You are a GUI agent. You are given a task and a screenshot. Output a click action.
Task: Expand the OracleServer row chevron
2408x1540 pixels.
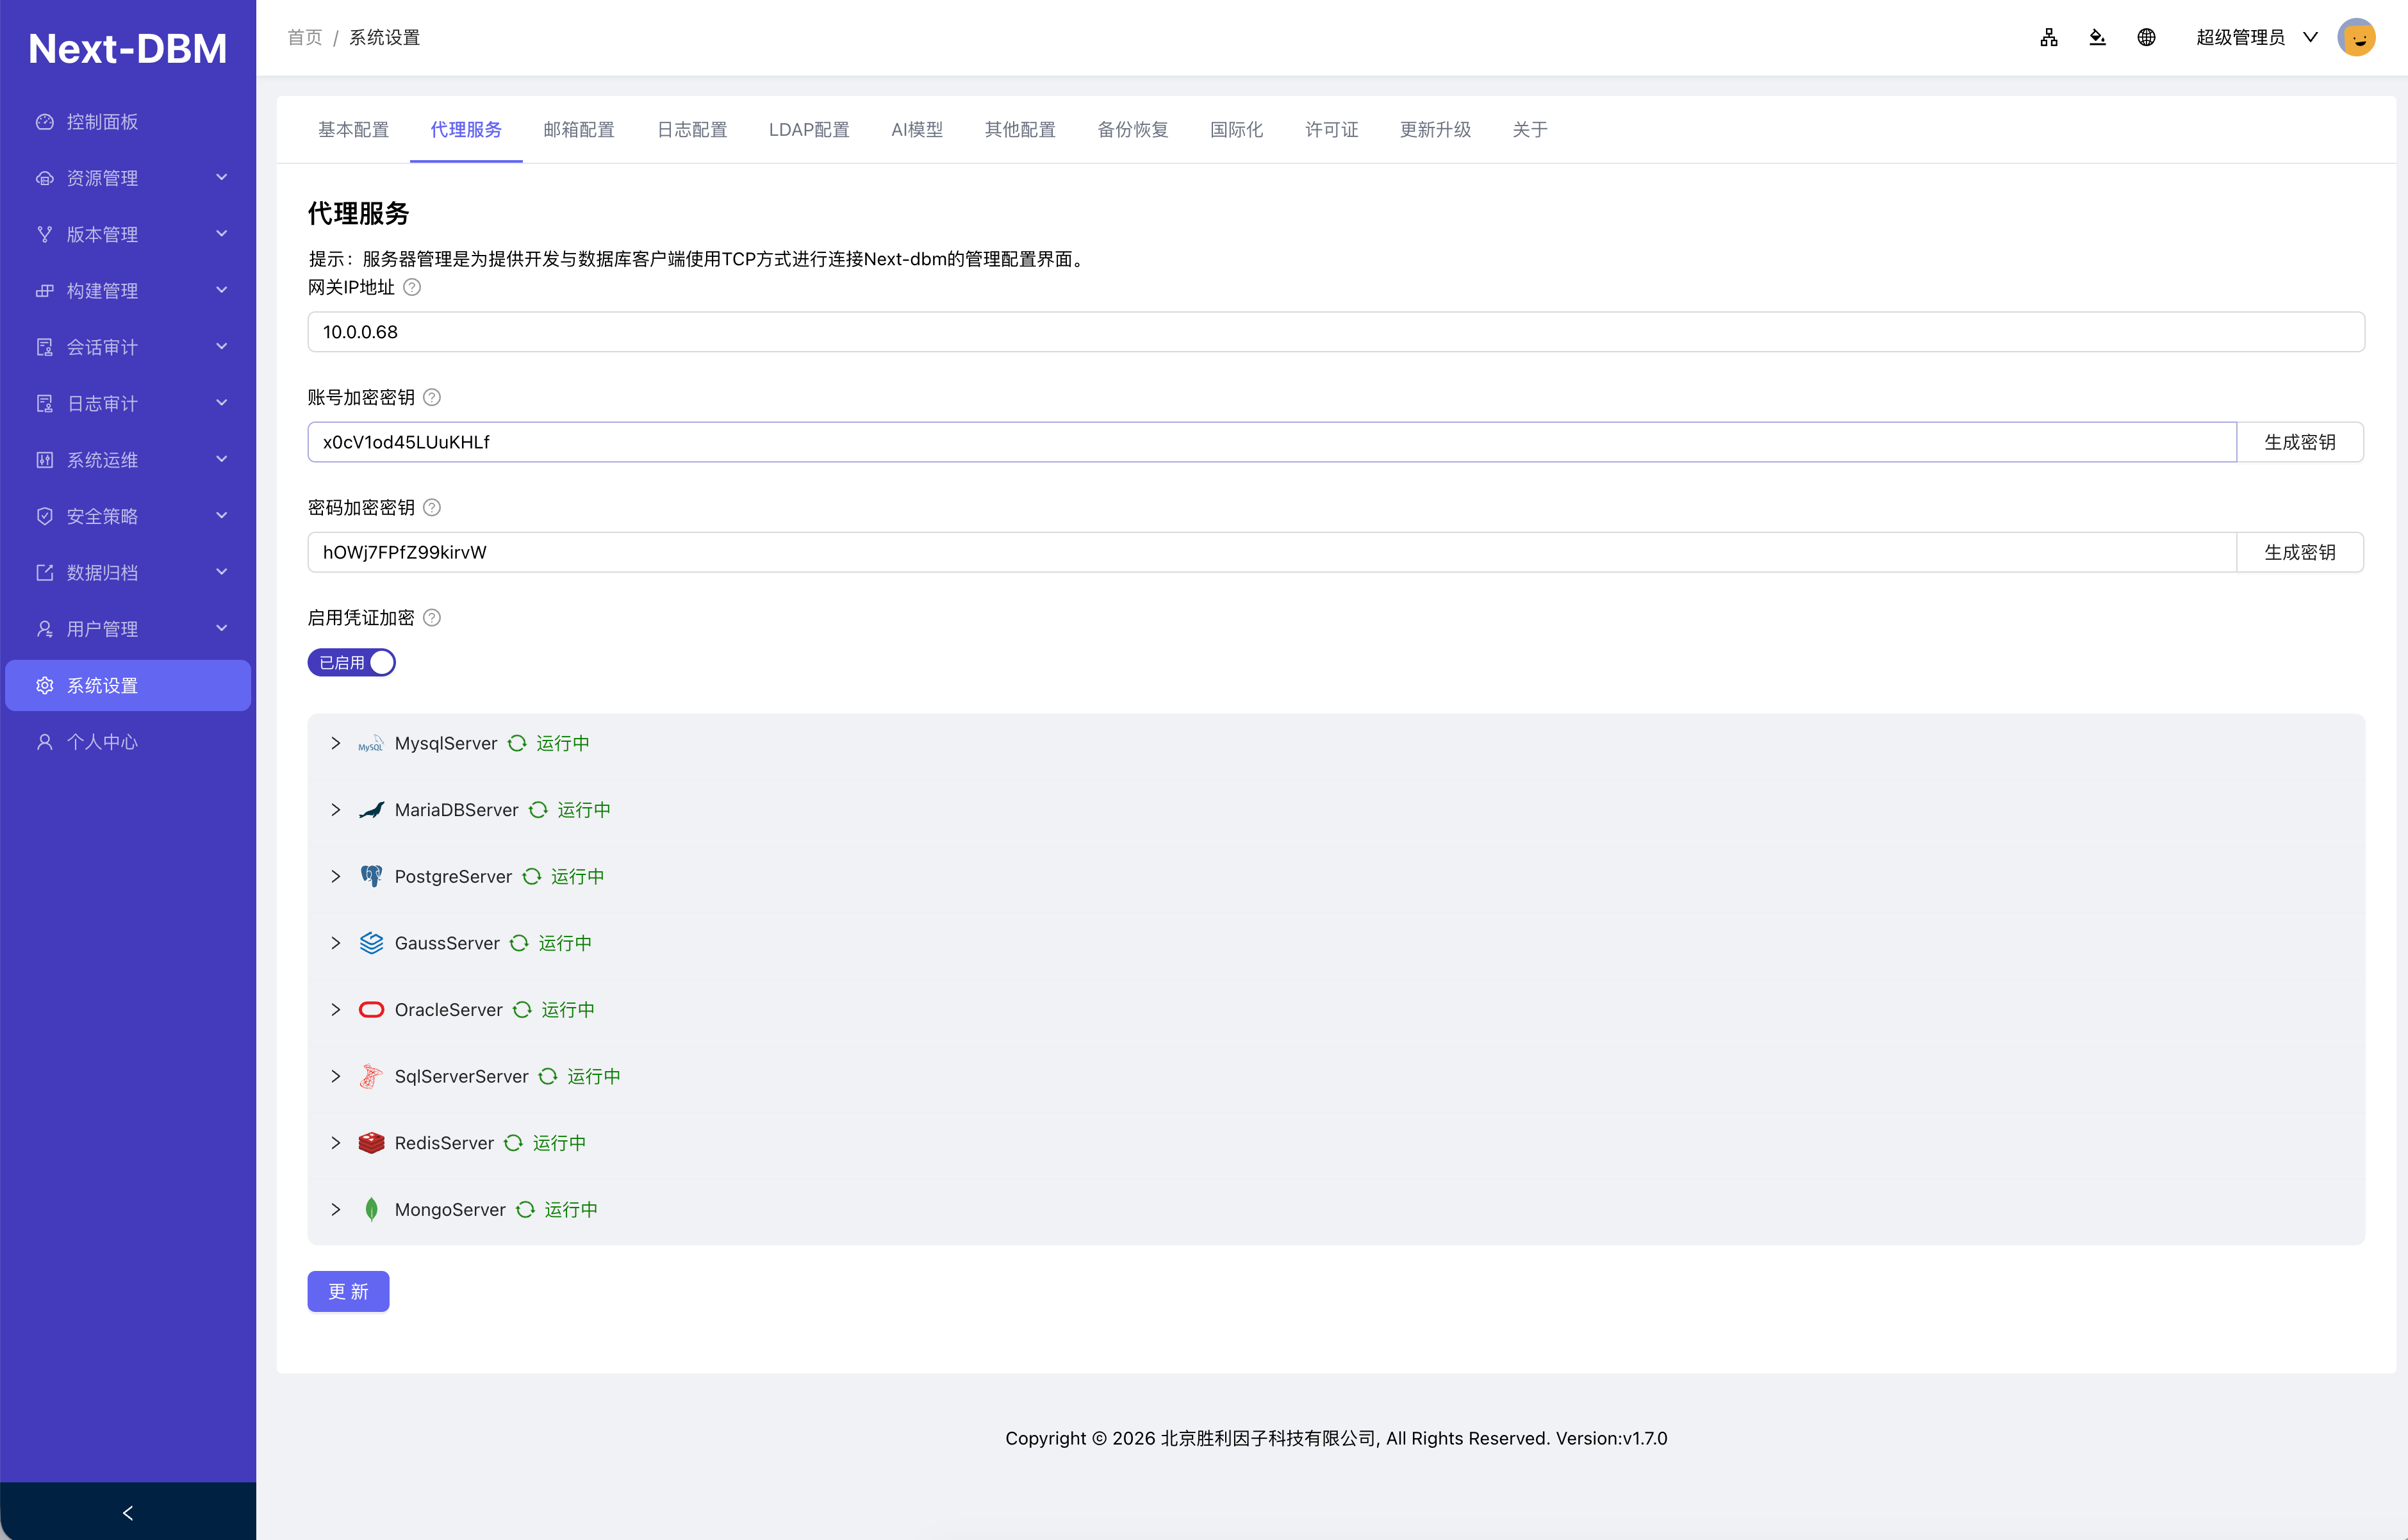pyautogui.click(x=336, y=1010)
